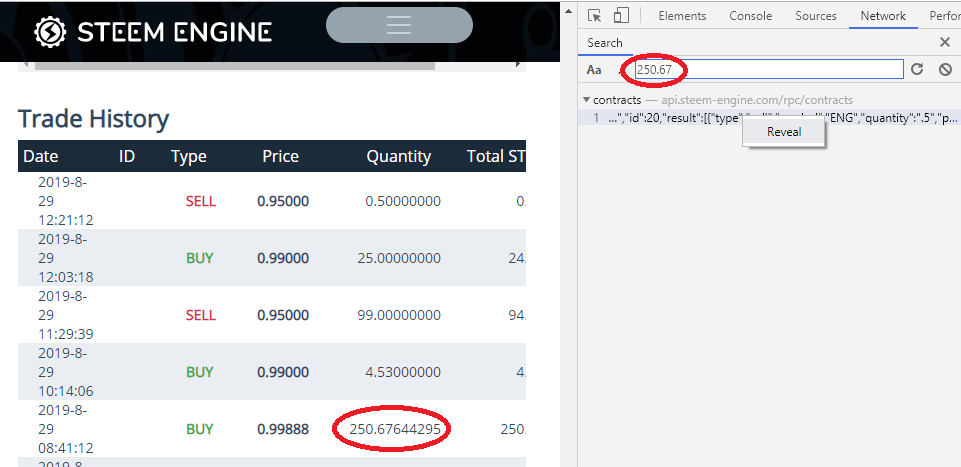Screen dimensions: 961x467
Task: Select the 12:21:12 trade date cell
Action: (x=66, y=201)
